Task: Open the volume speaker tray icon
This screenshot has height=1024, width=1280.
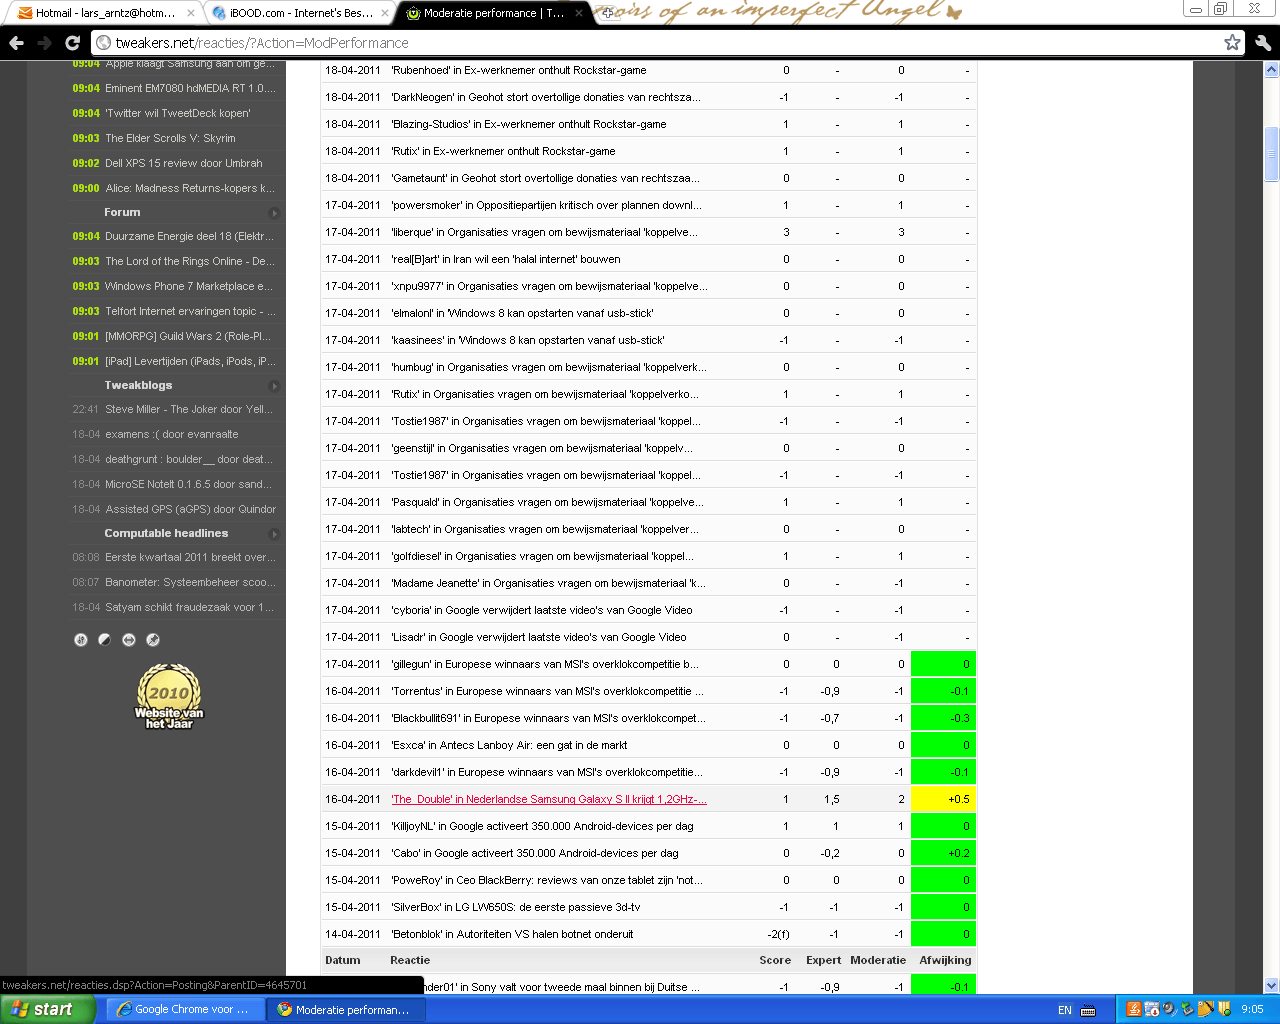Action: point(1169,1010)
